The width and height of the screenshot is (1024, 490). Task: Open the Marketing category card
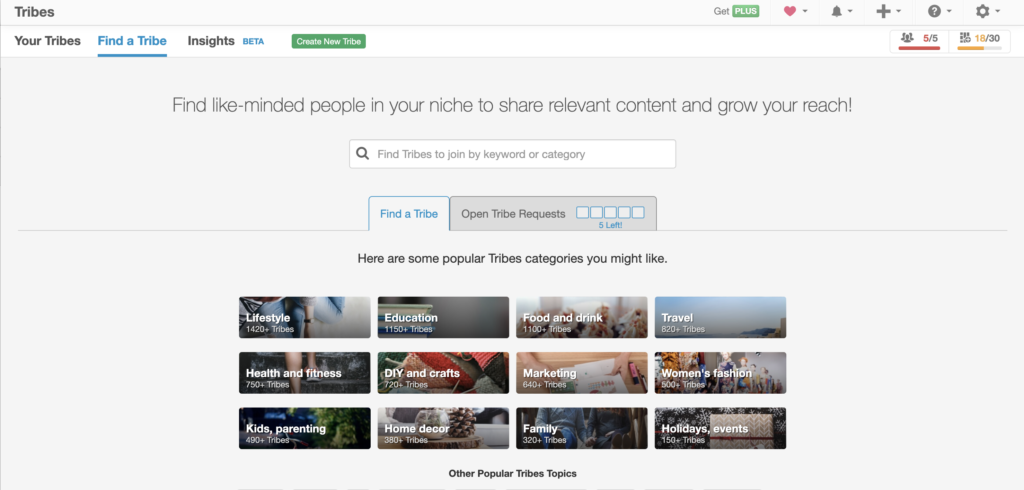tap(582, 373)
